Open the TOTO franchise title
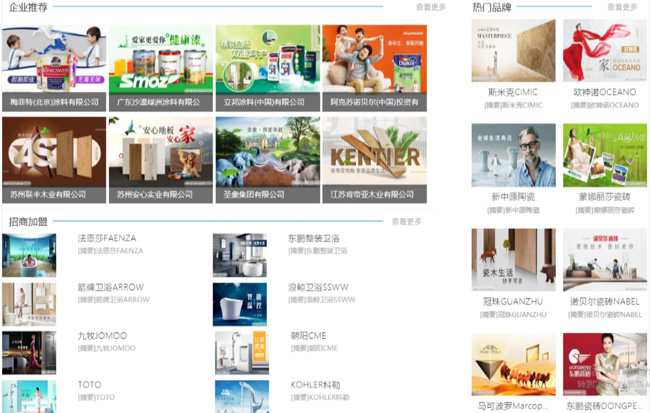650x413 pixels. coord(90,384)
